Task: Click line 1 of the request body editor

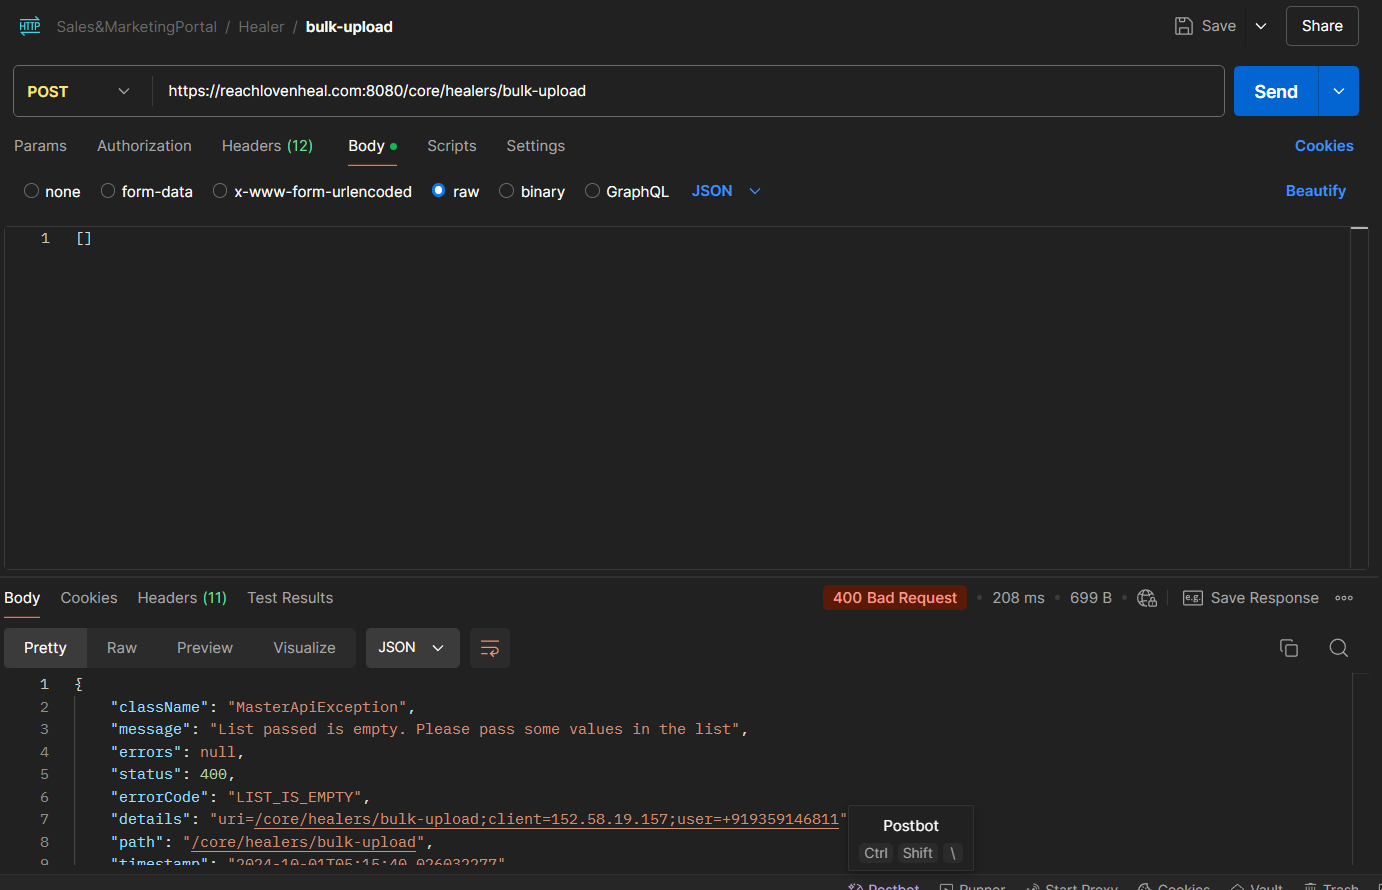Action: pos(84,238)
